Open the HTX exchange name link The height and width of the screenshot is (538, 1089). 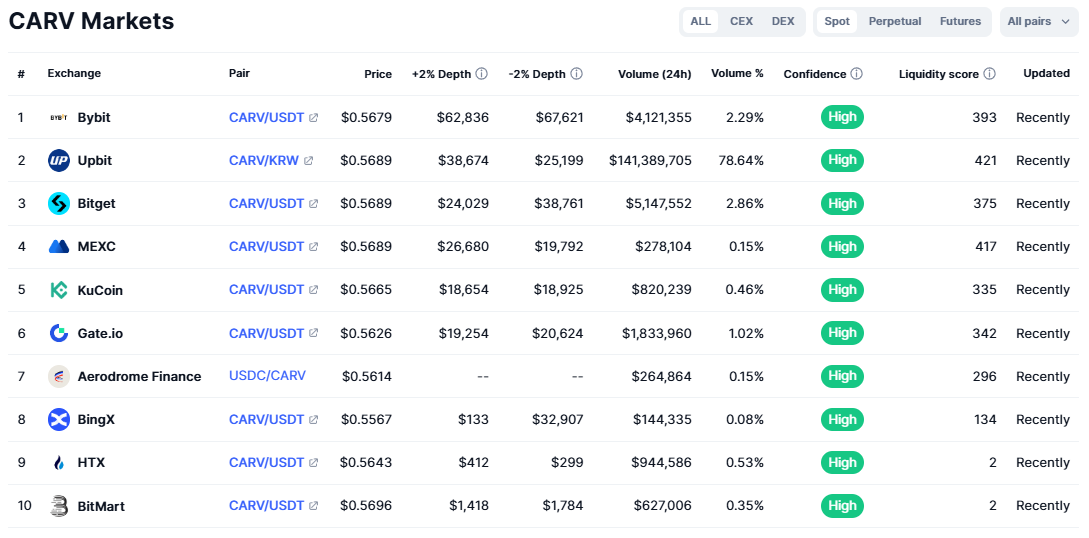tap(91, 462)
